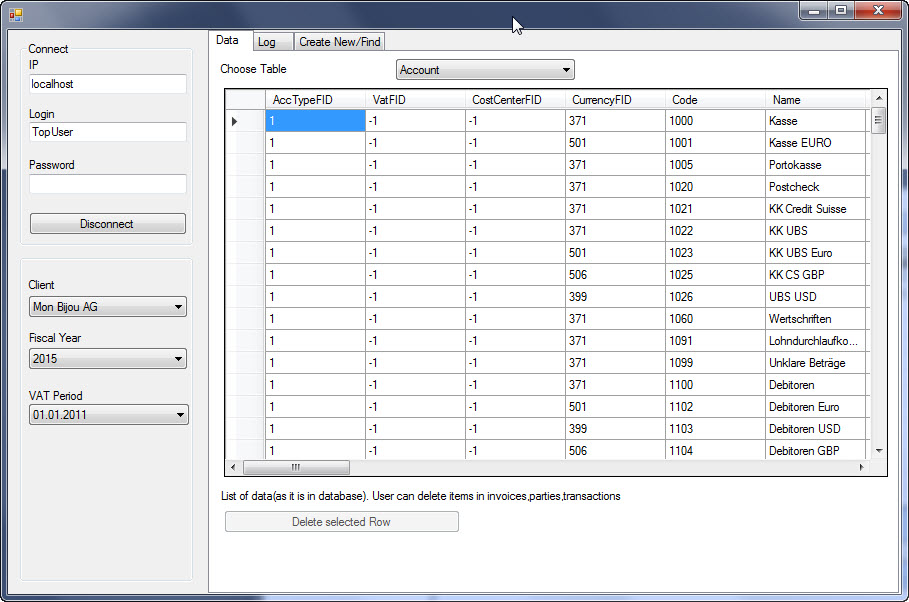Open the Create New/Find tab

point(339,42)
